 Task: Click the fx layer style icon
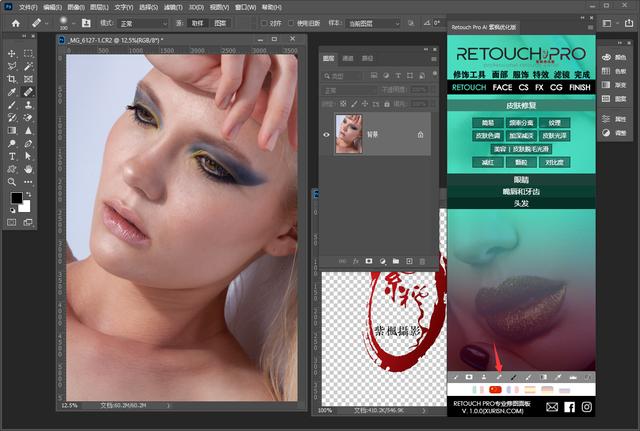pos(355,261)
